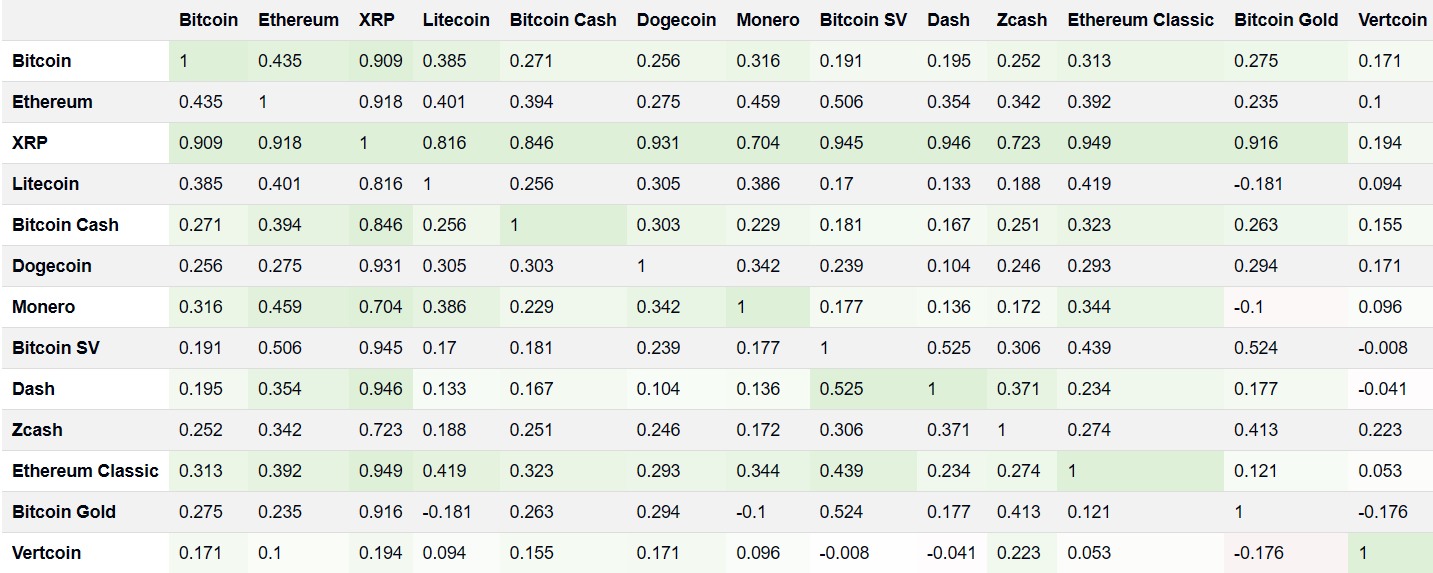Click the Vertcoin column header

[1393, 20]
